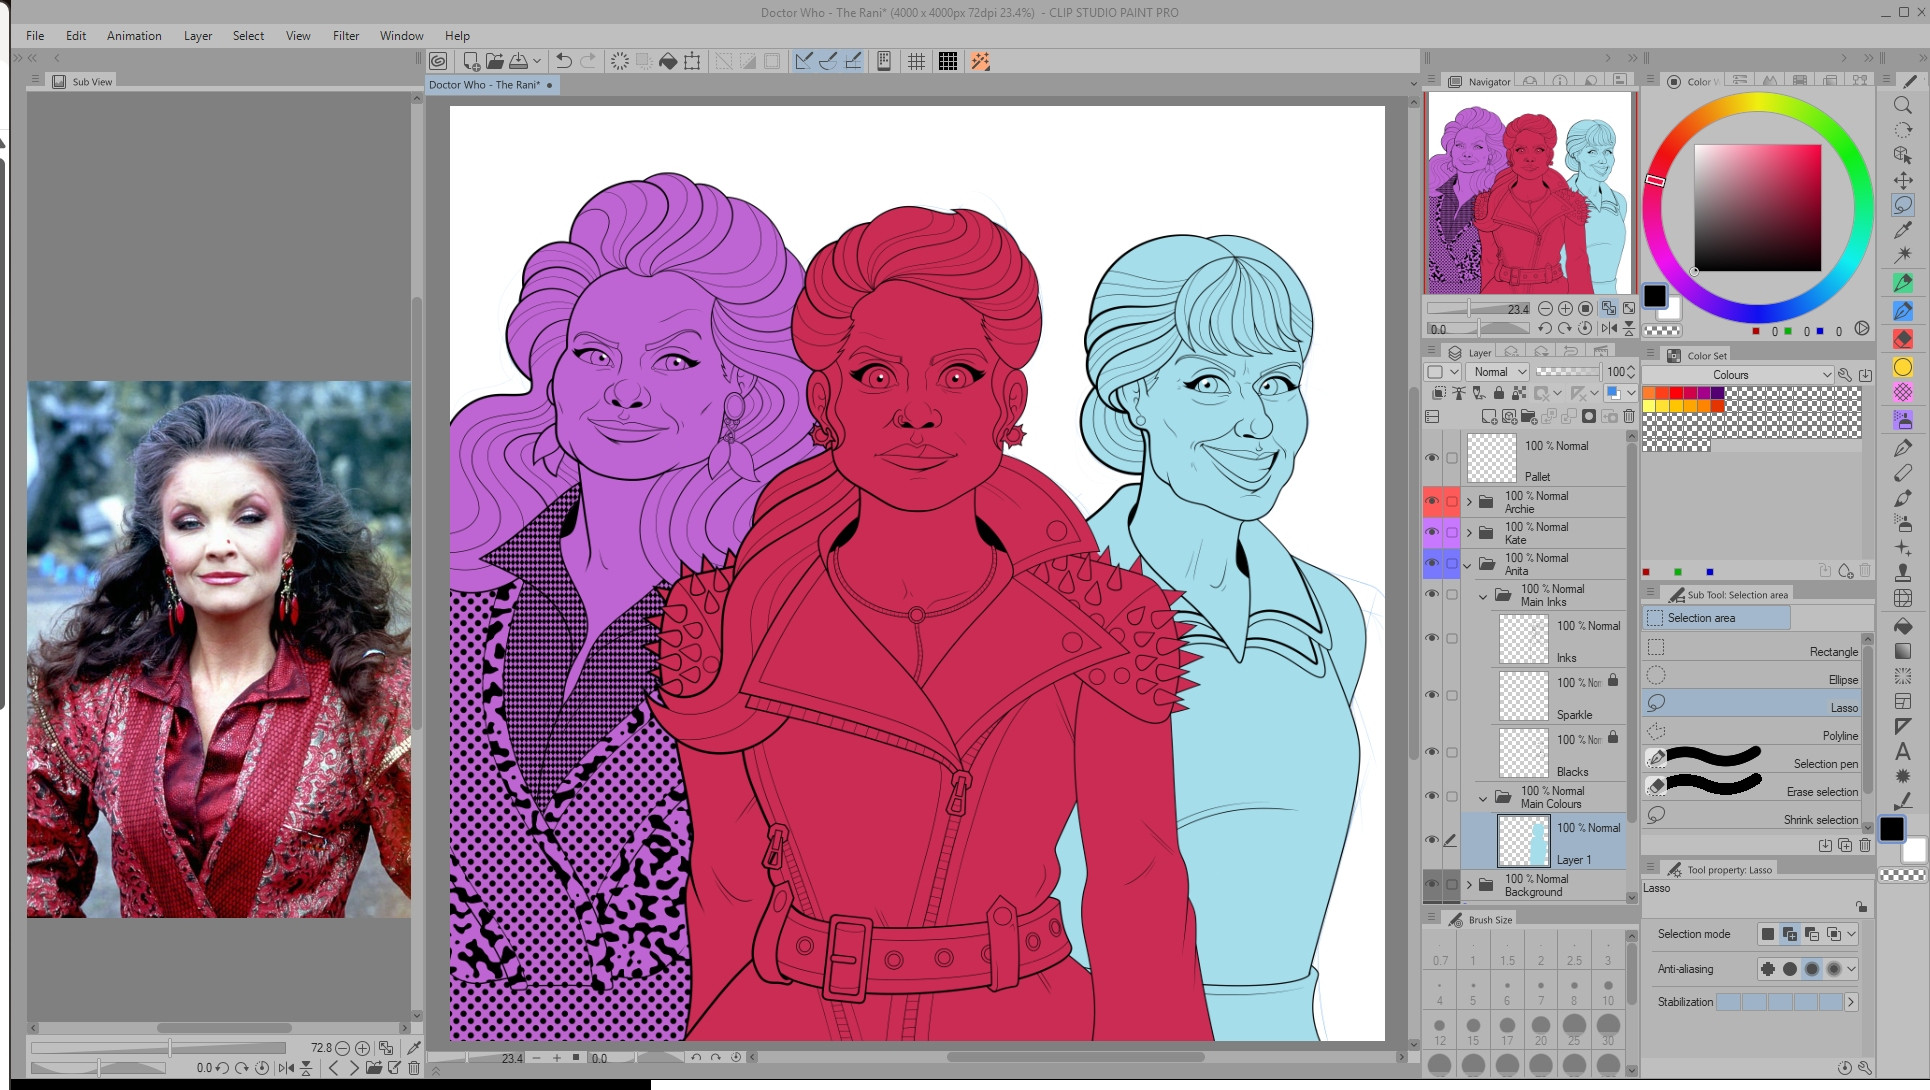Click the black main color swatch in toolbar

point(1891,828)
